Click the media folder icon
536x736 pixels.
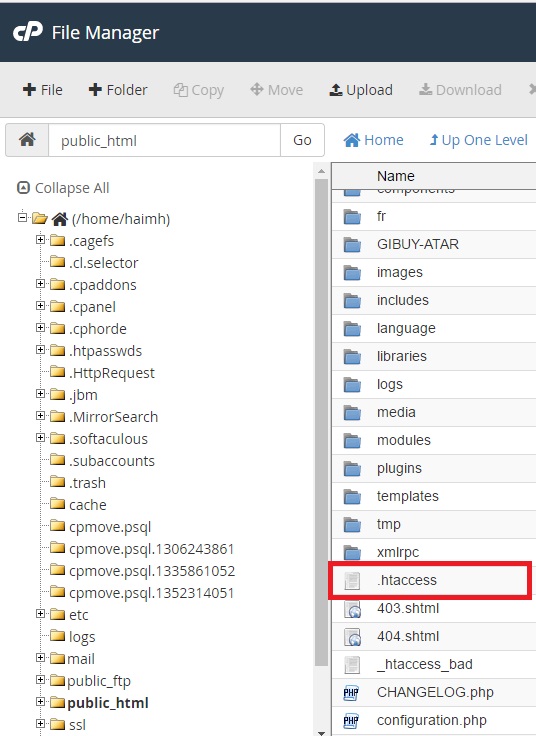352,413
